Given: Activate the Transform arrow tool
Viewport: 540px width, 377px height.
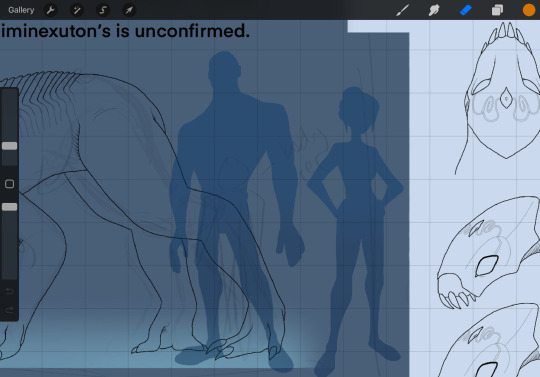Looking at the screenshot, I should click(x=129, y=10).
